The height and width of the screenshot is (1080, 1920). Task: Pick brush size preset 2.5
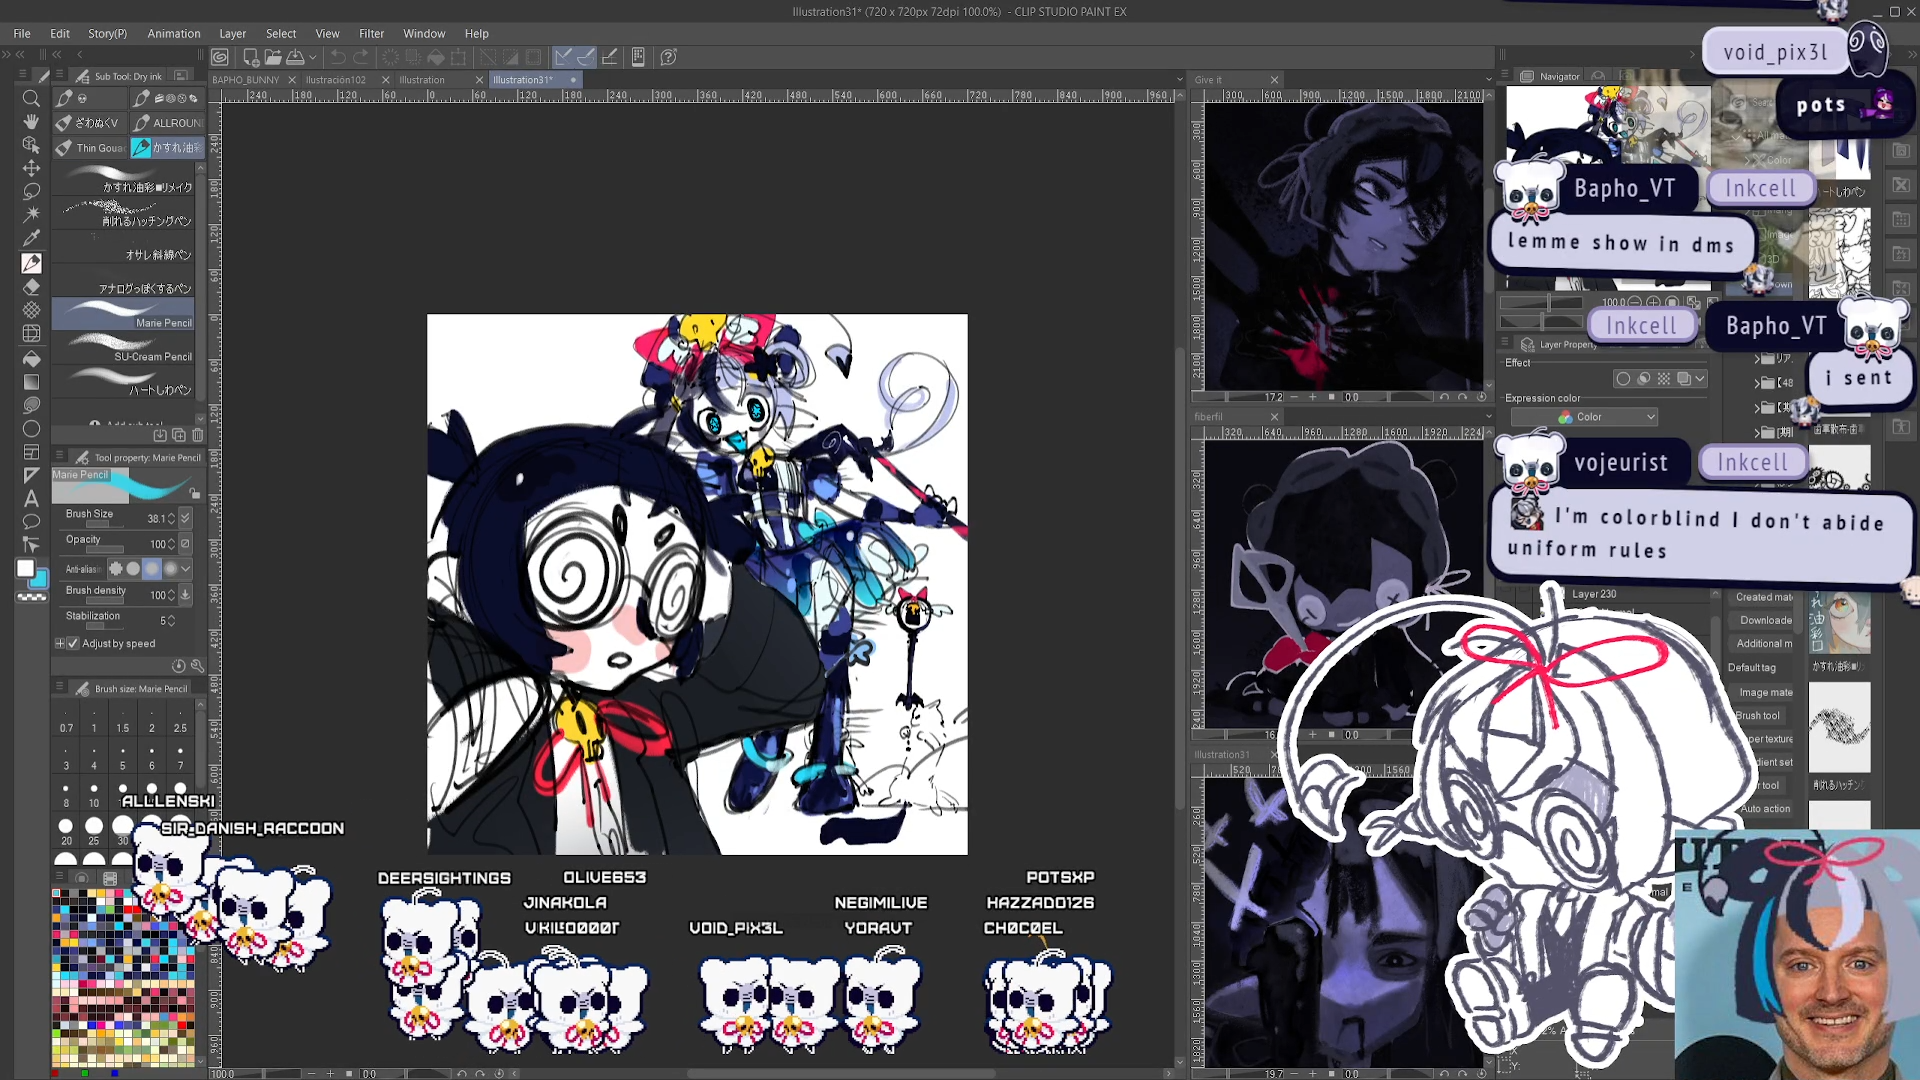[x=180, y=720]
